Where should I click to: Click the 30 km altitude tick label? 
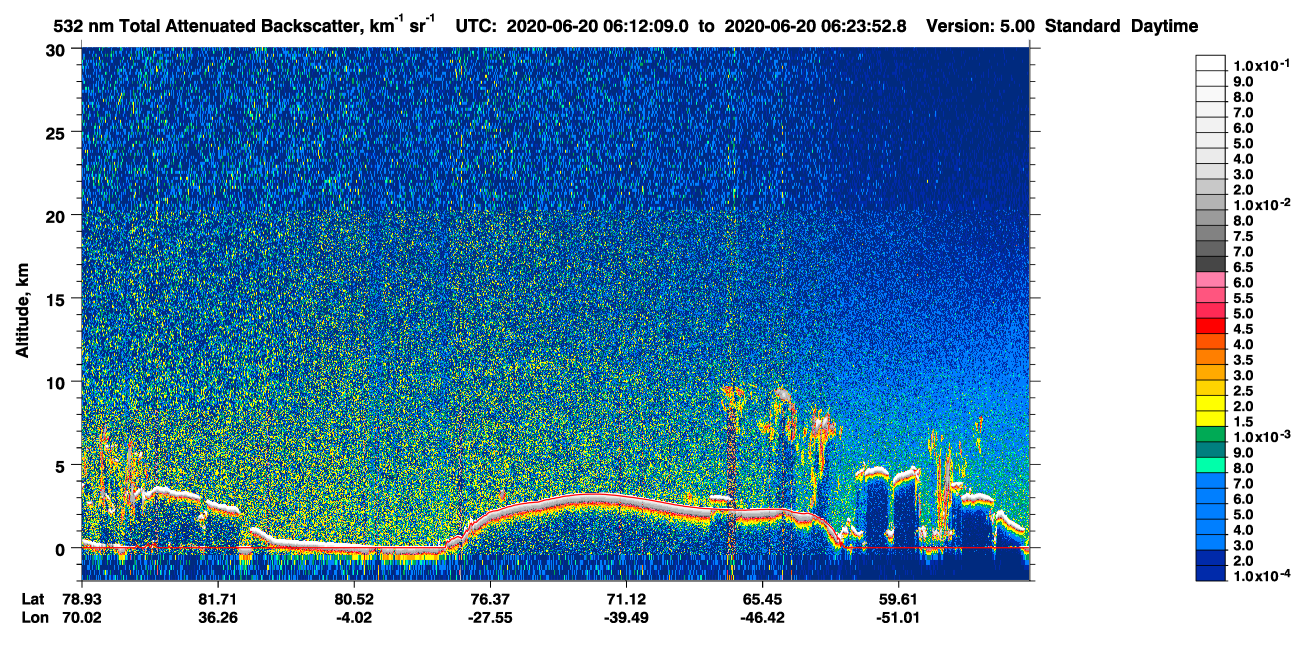coord(59,49)
